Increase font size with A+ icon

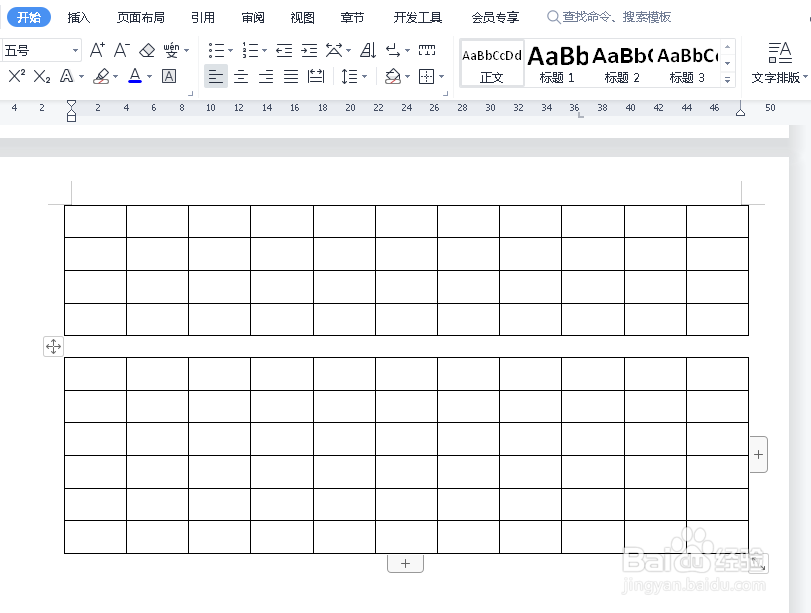[x=97, y=50]
